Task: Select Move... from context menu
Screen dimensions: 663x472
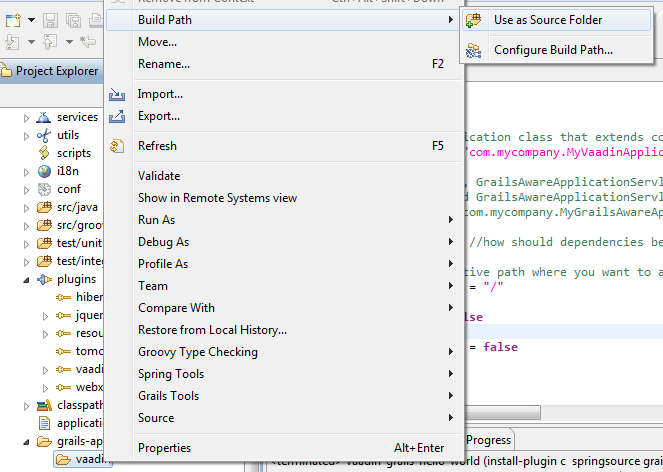Action: (284, 42)
